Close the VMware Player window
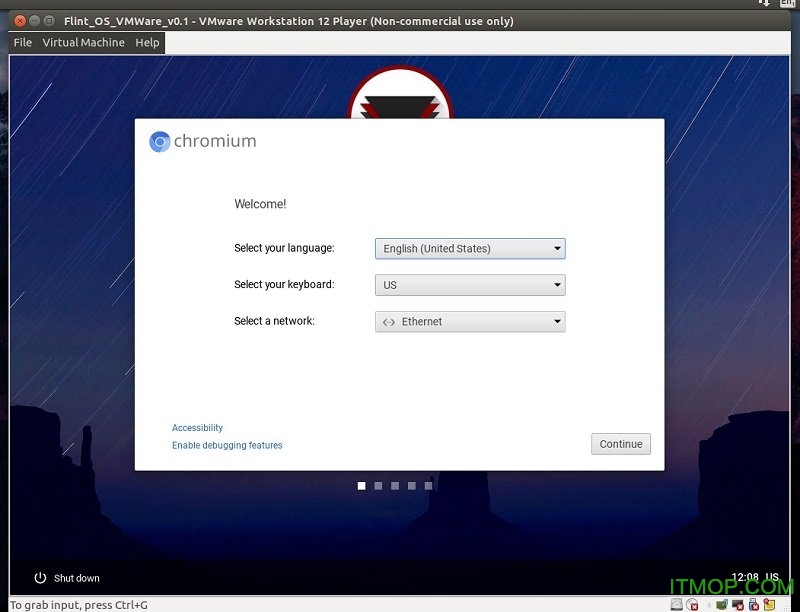This screenshot has width=800, height=612. [x=20, y=21]
